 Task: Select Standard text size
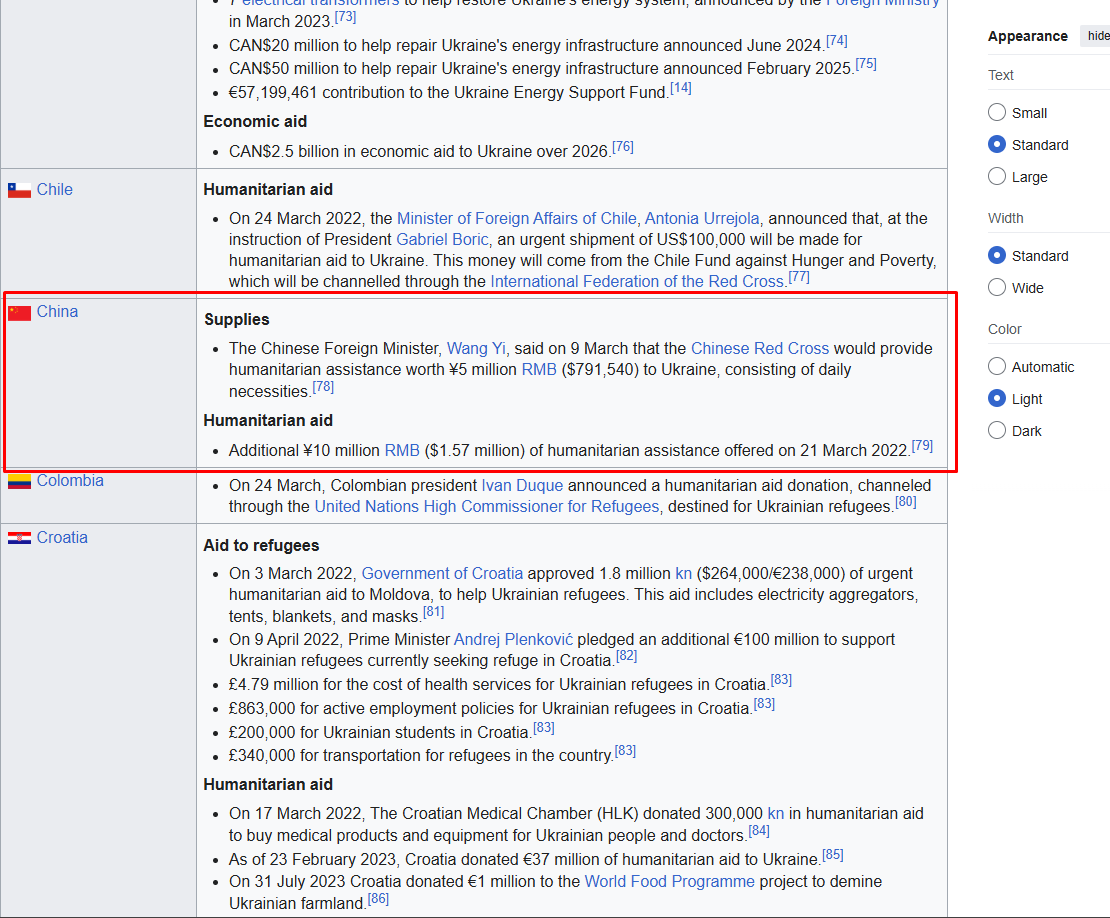[997, 144]
